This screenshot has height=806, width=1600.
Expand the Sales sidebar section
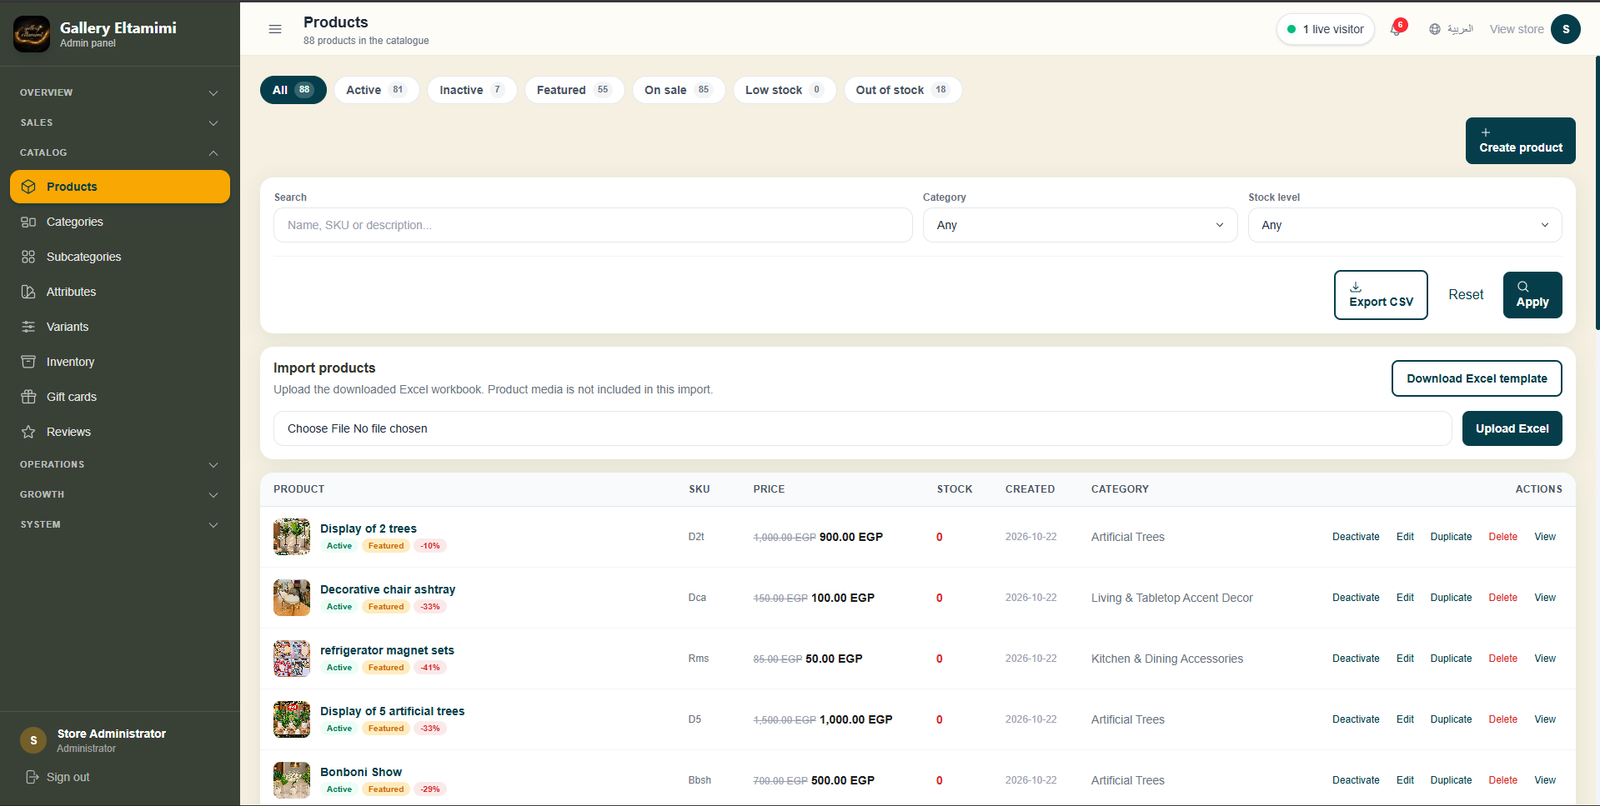[x=120, y=123]
